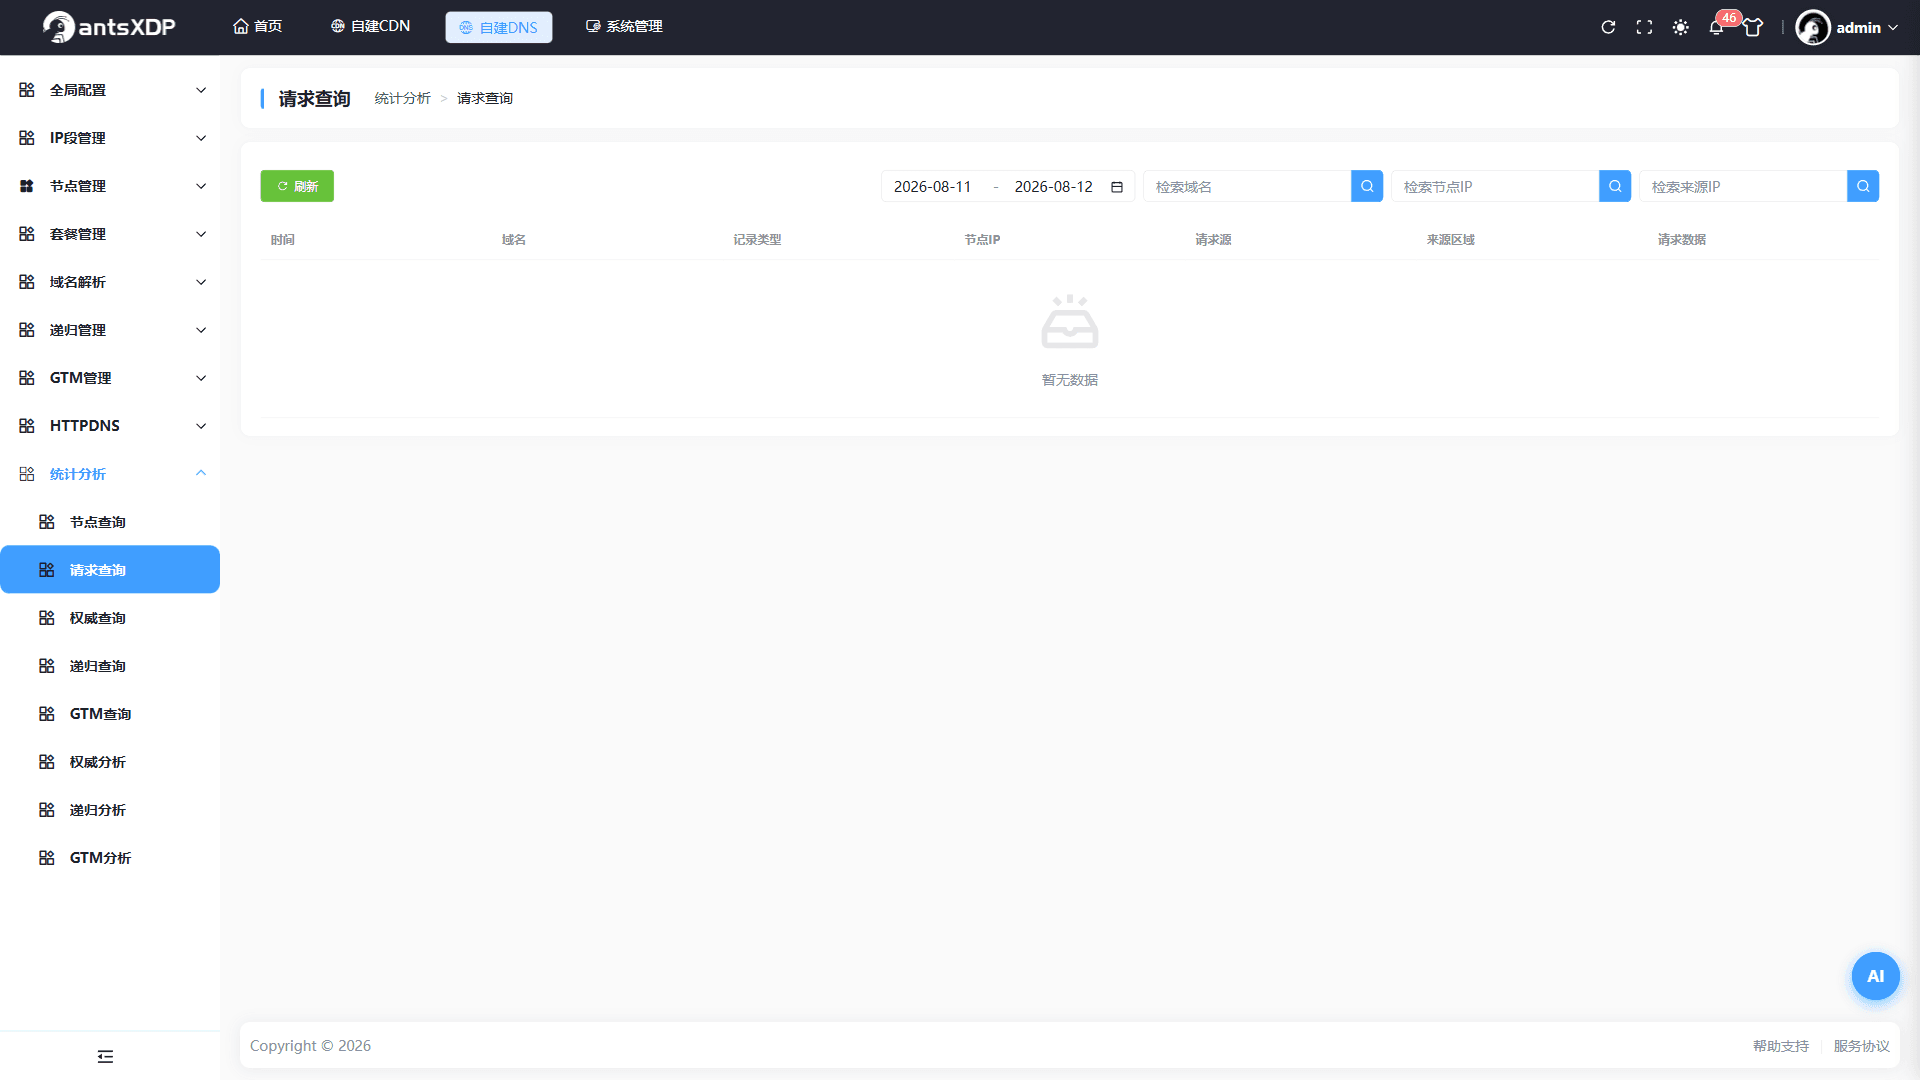1920x1080 pixels.
Task: Toggle fullscreen mode icon
Action: [x=1644, y=27]
